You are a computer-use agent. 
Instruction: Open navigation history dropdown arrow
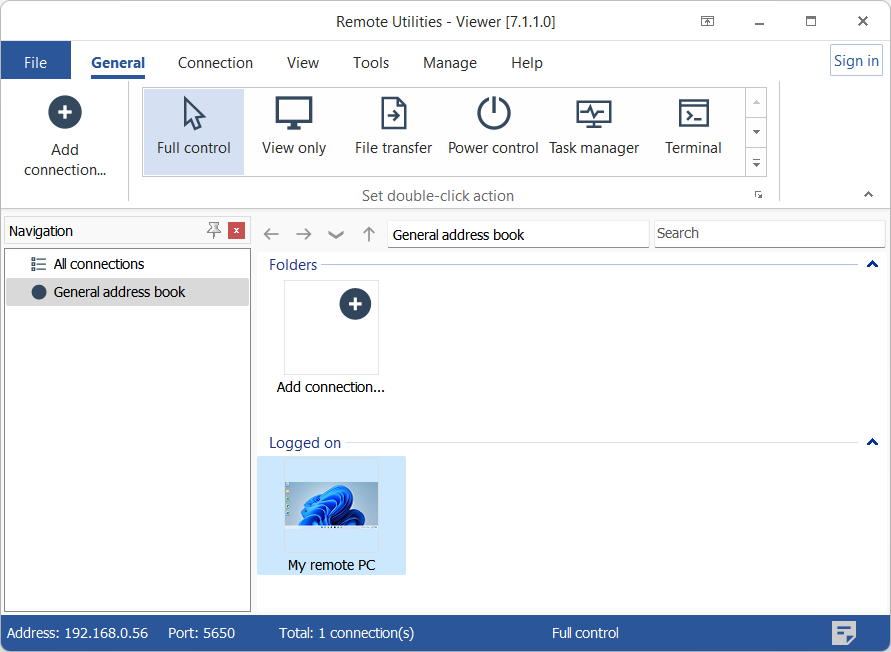[x=336, y=234]
